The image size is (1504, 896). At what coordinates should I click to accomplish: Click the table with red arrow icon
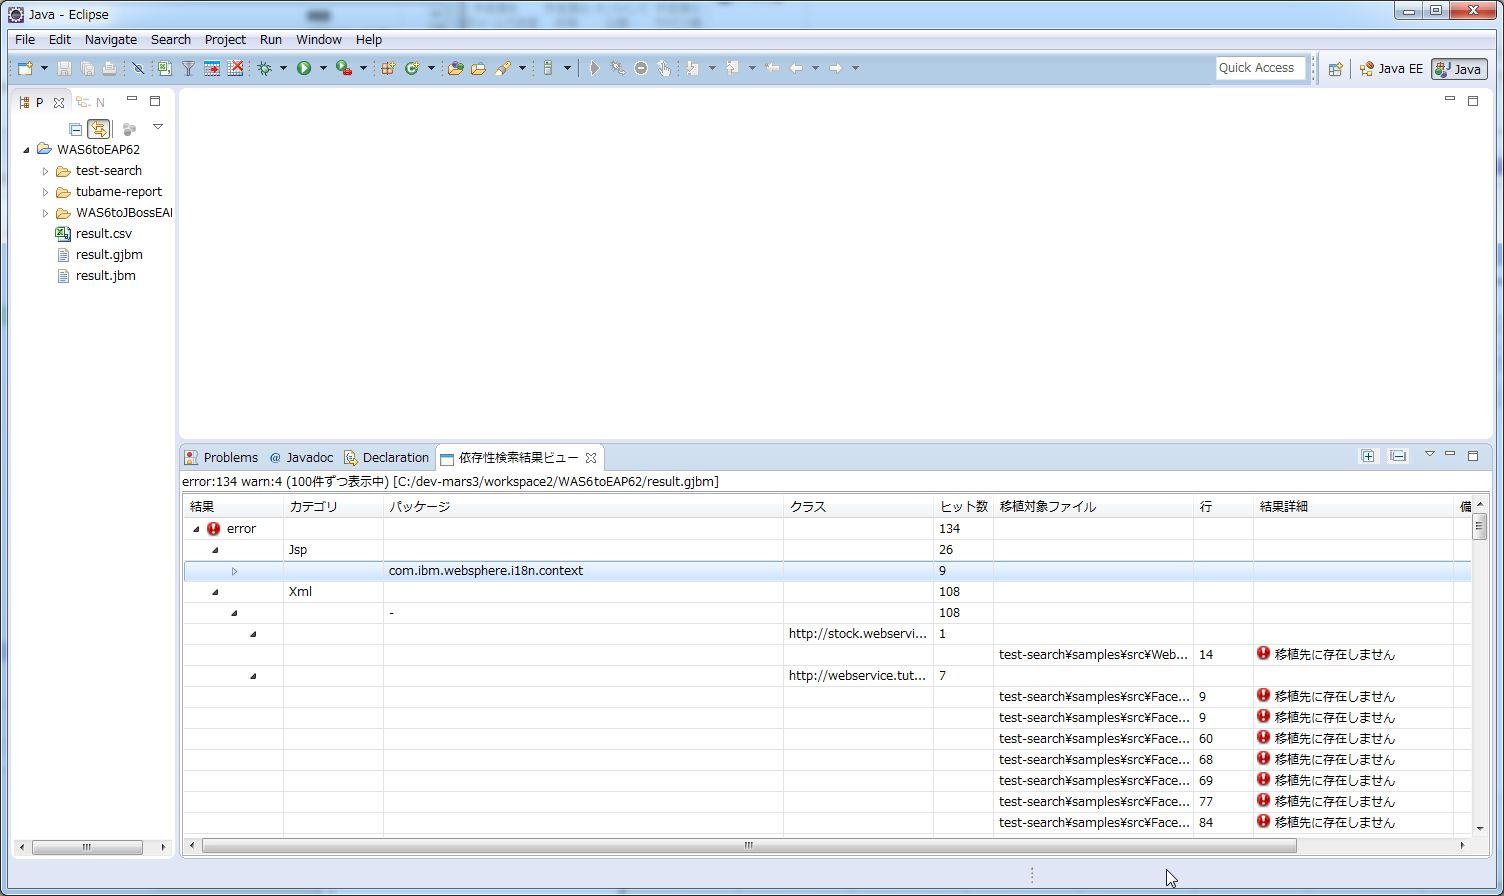click(212, 68)
